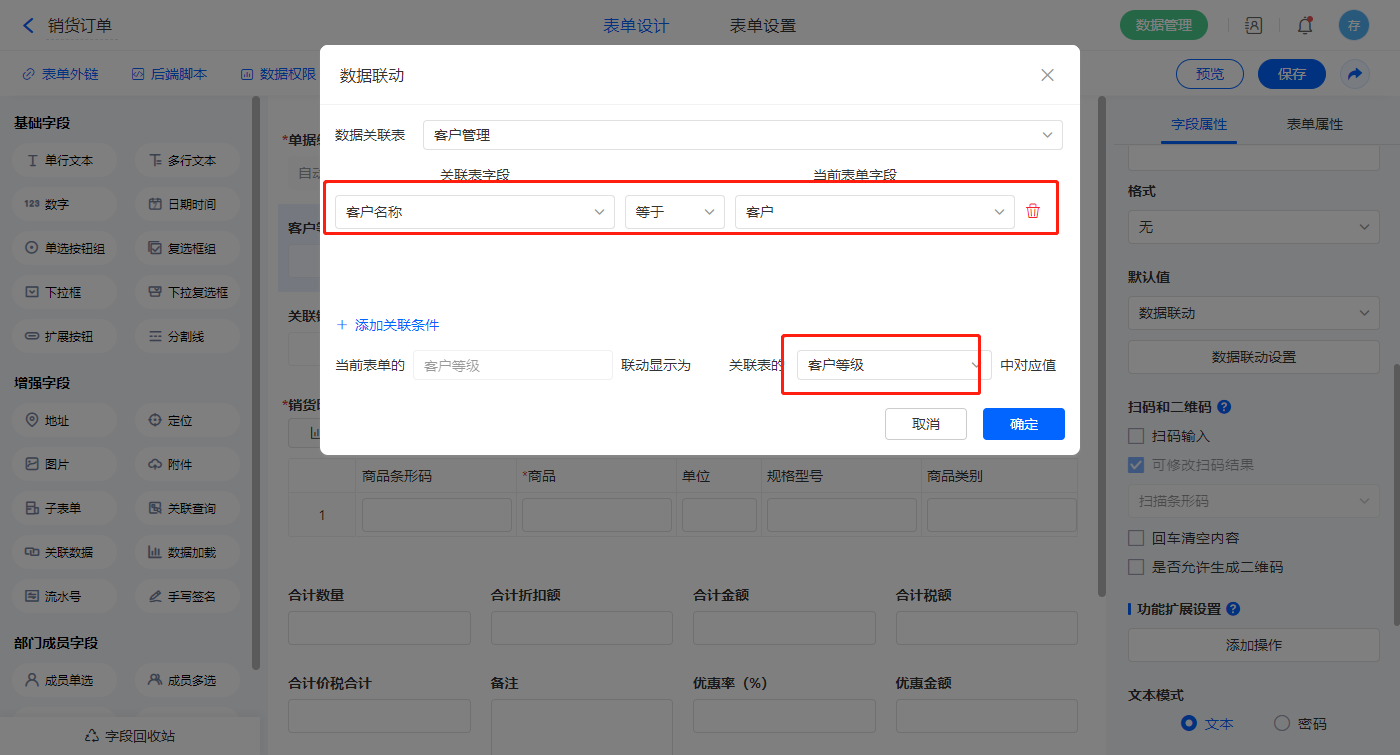Open the 表单设置 tab
This screenshot has height=755, width=1400.
pos(763,26)
